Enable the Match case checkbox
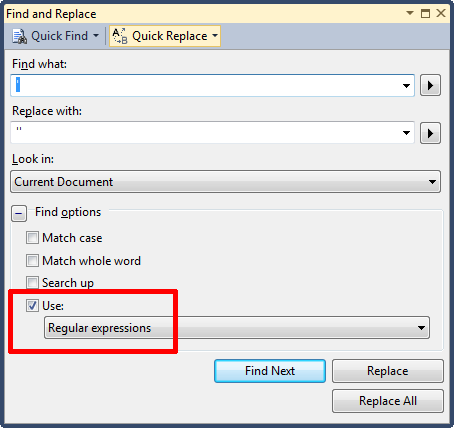The image size is (454, 428). [x=32, y=238]
